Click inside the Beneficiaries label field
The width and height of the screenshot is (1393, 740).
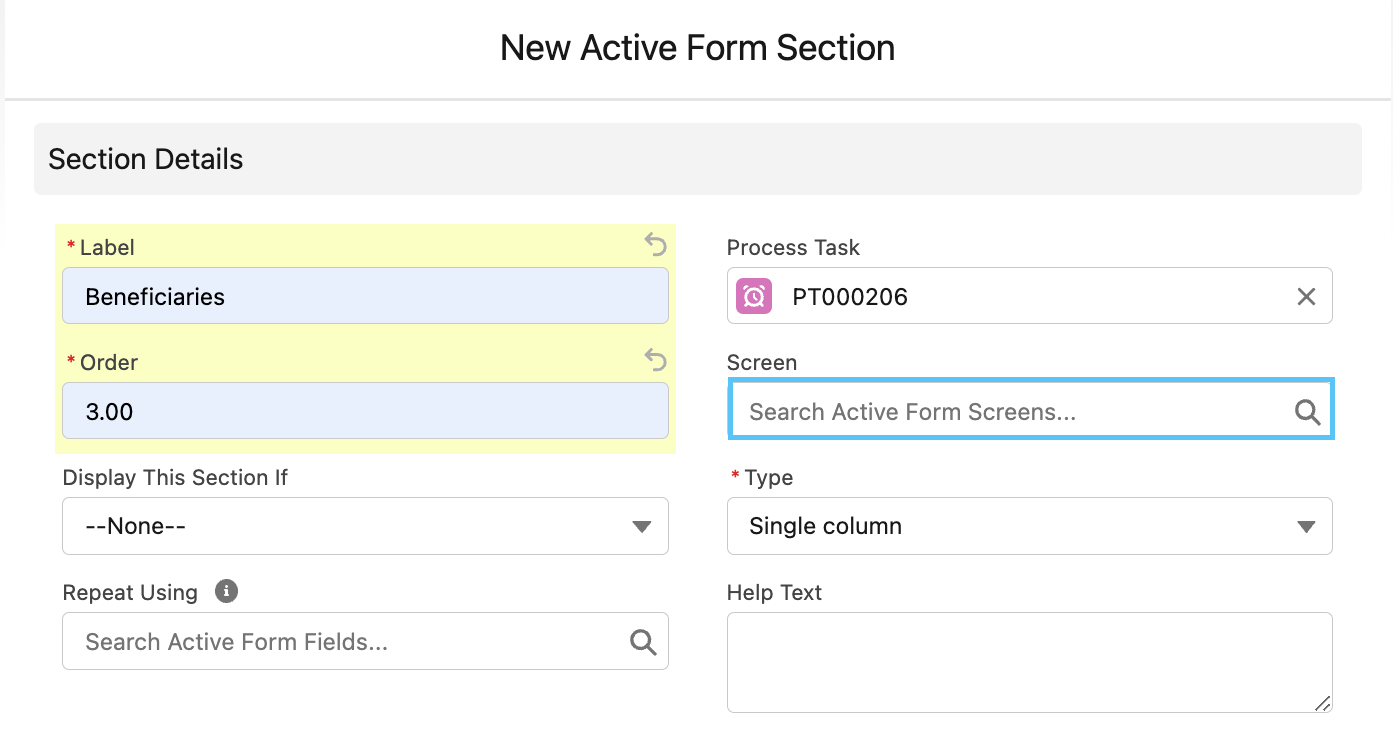click(x=365, y=296)
